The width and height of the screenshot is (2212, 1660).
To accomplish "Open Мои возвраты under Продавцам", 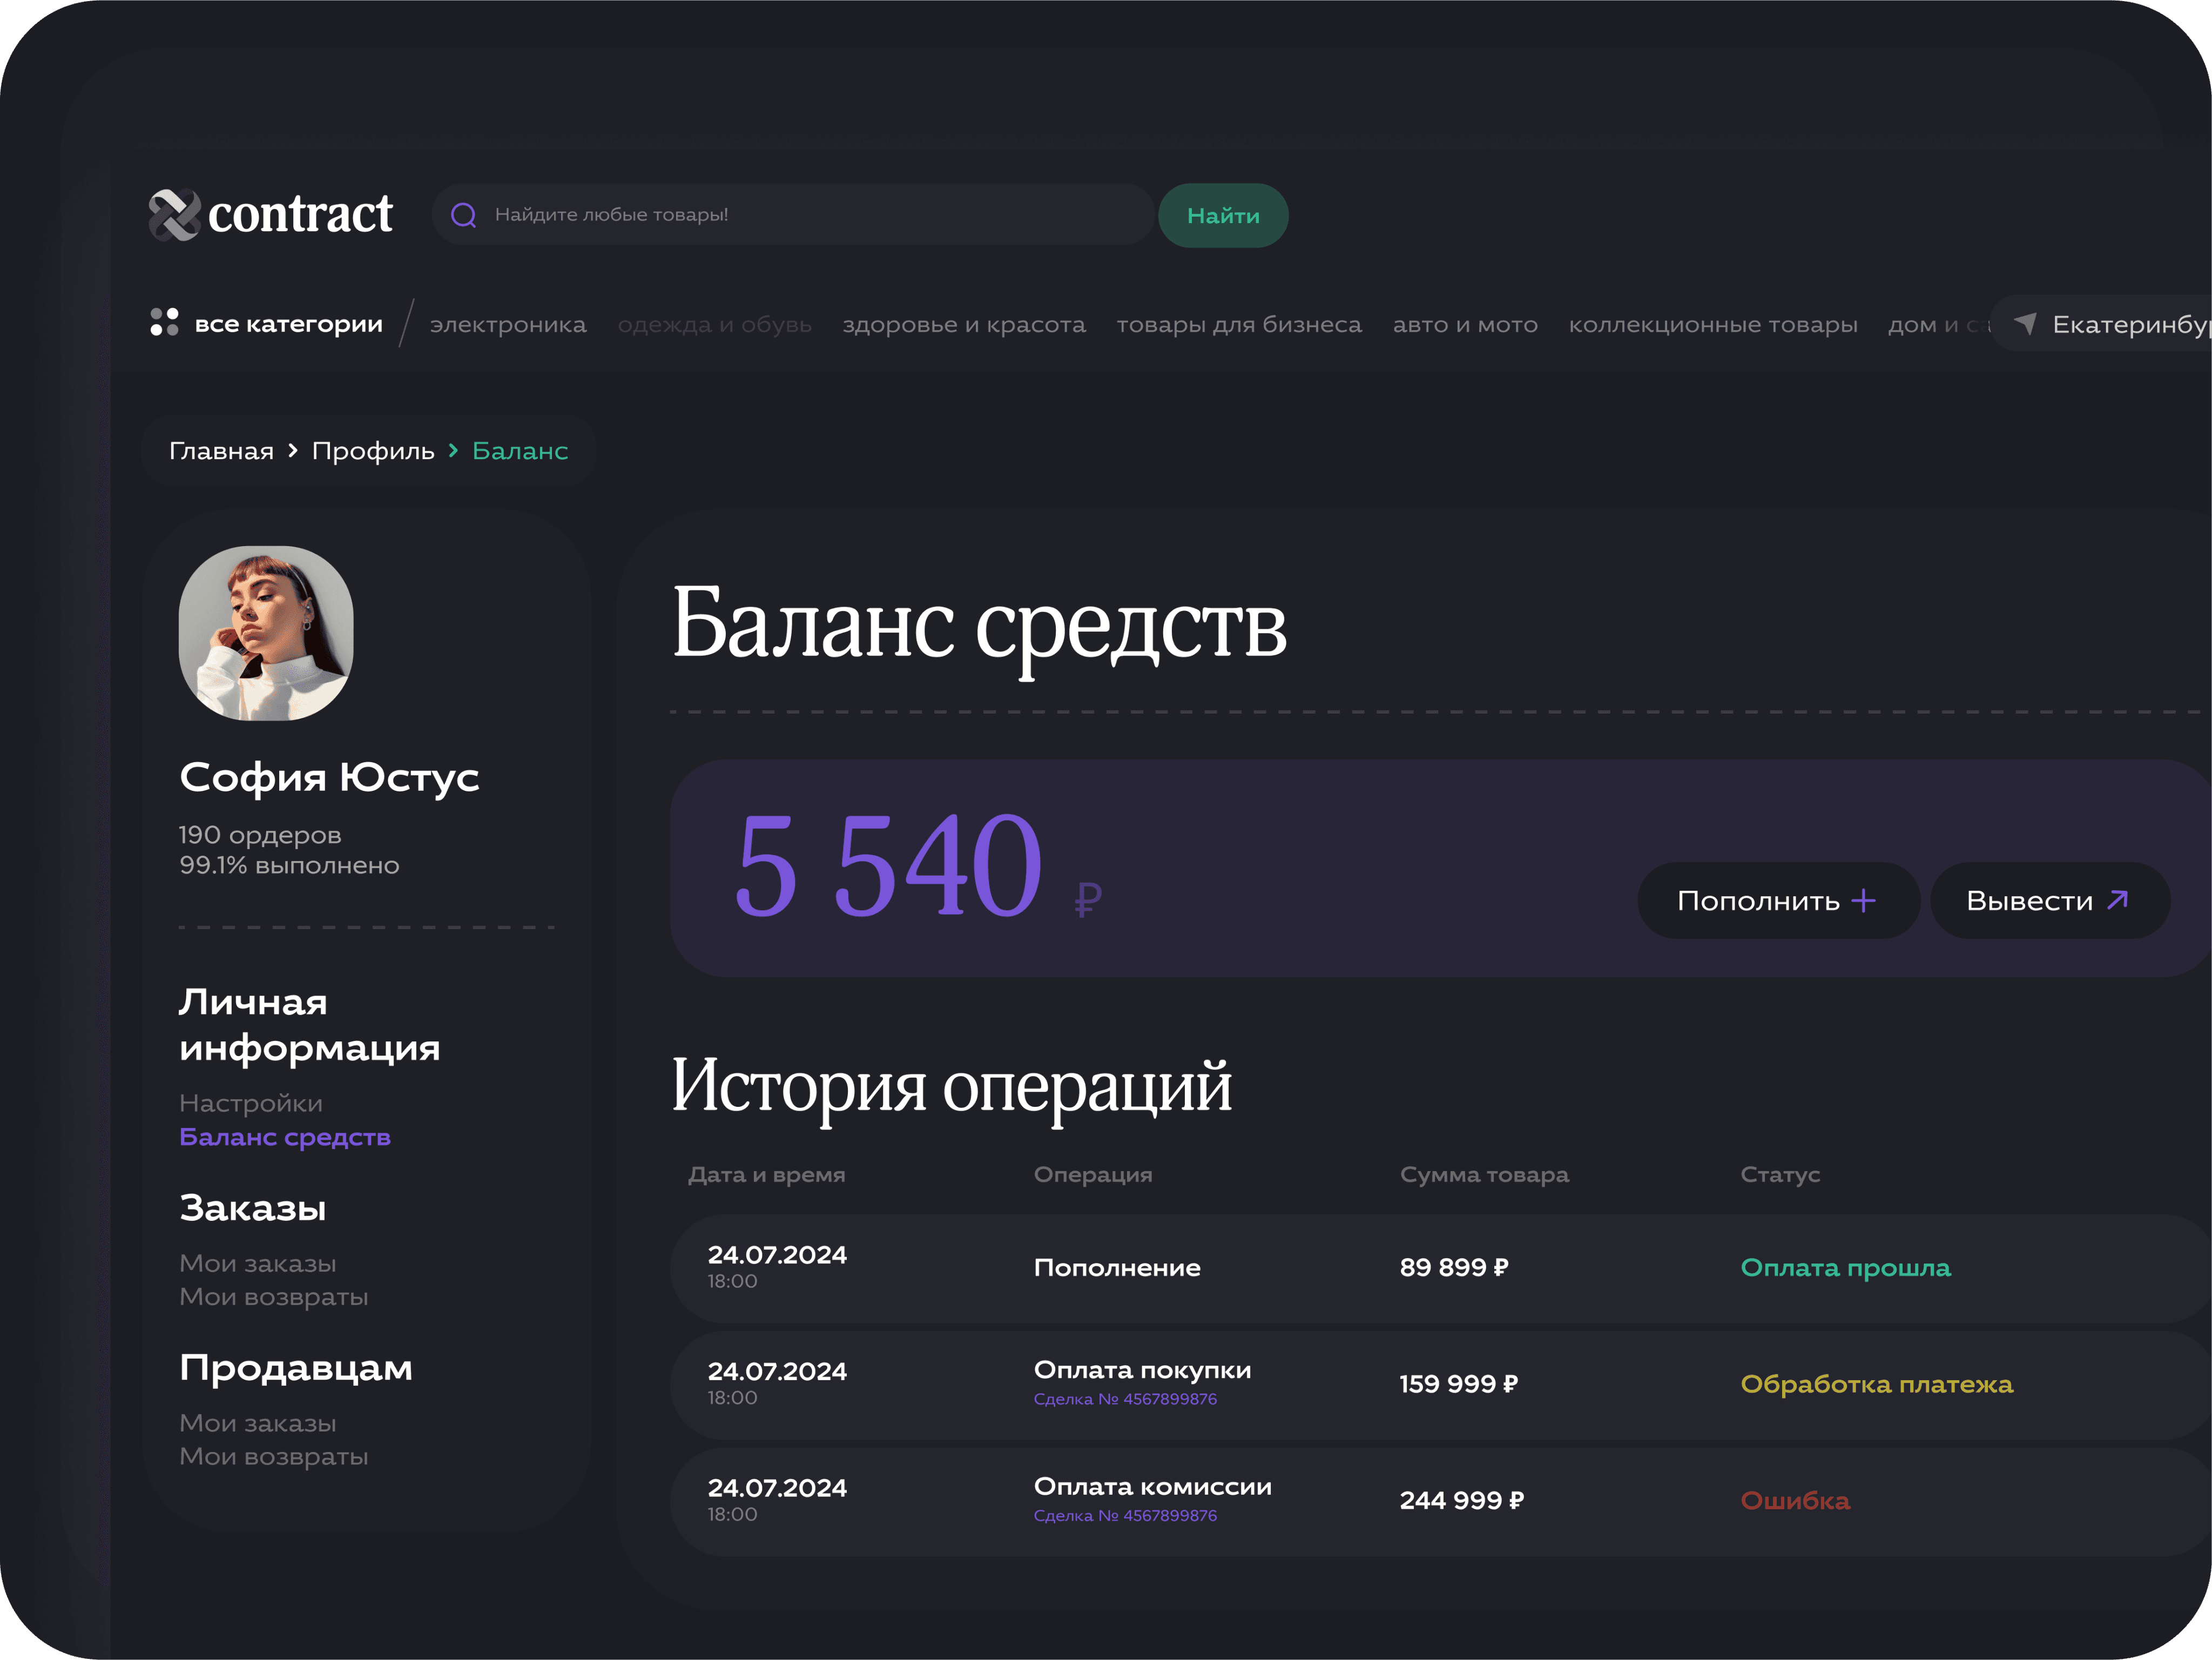I will 274,1456.
